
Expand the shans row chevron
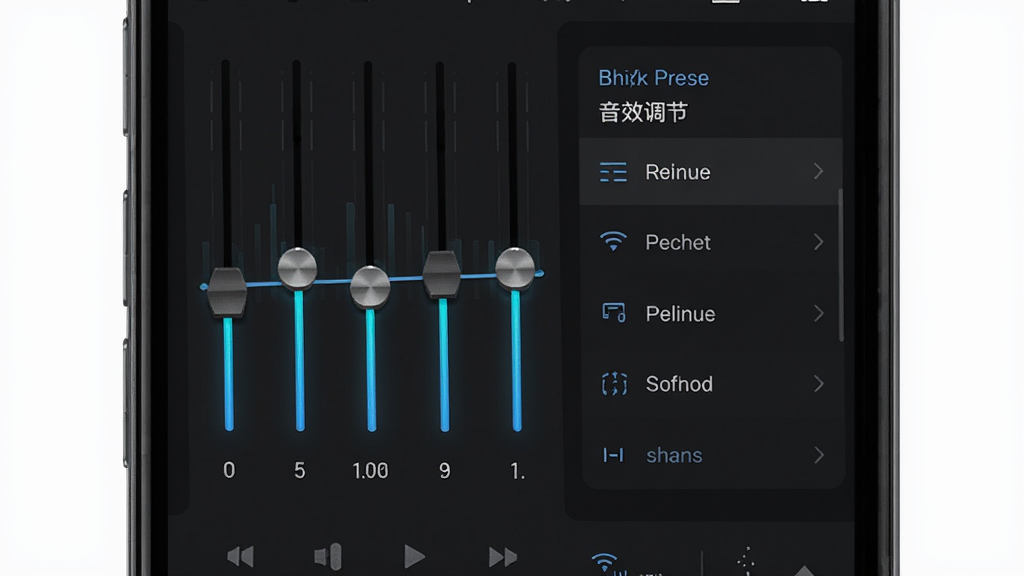coord(818,455)
